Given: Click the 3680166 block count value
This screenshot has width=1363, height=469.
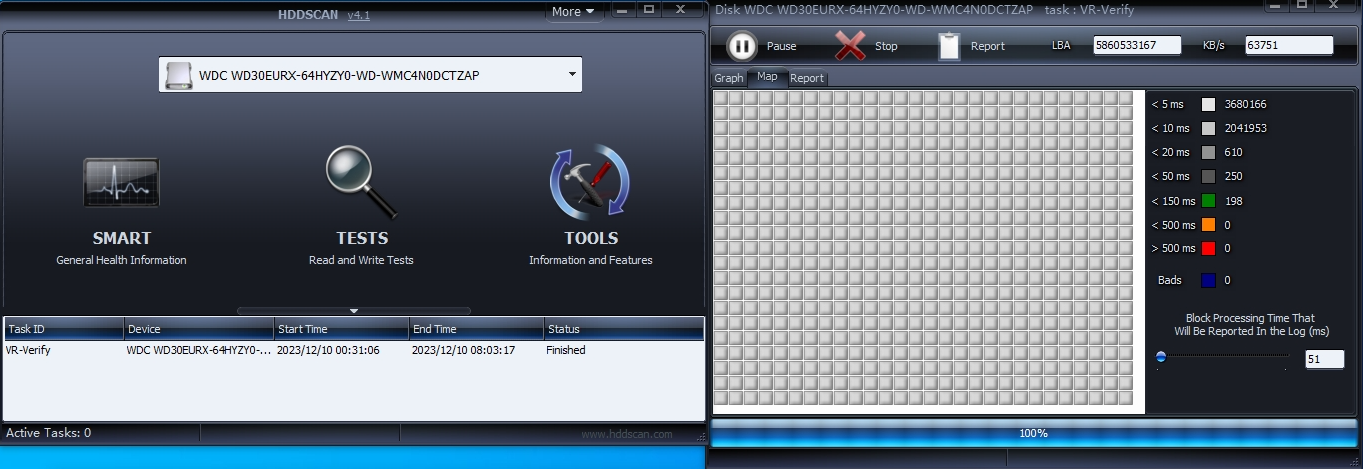Looking at the screenshot, I should tap(1245, 104).
